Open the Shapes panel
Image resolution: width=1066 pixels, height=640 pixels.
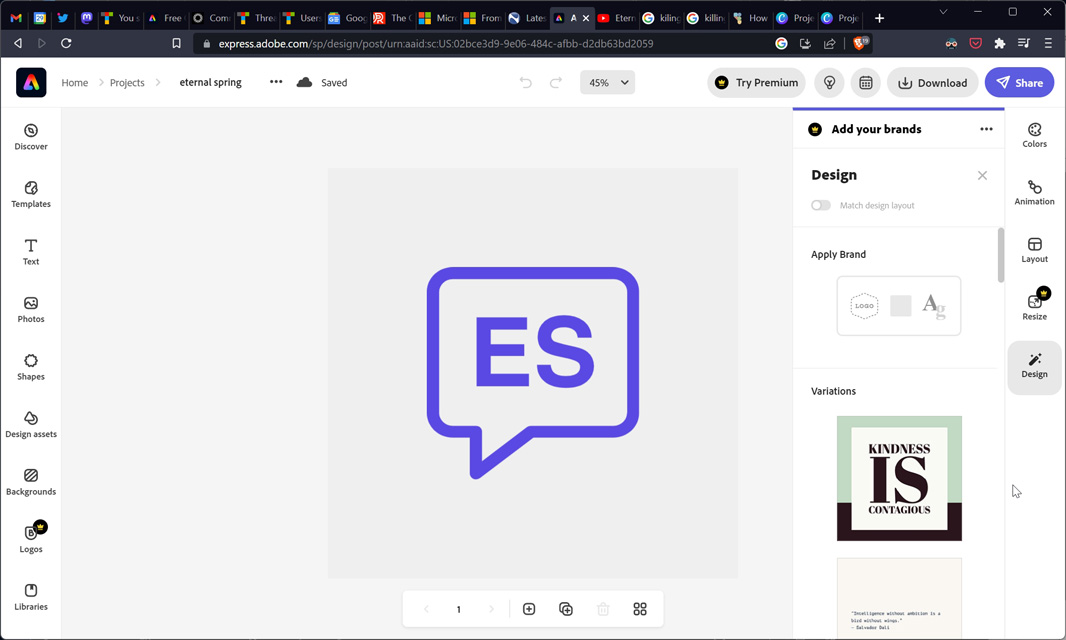pyautogui.click(x=31, y=367)
